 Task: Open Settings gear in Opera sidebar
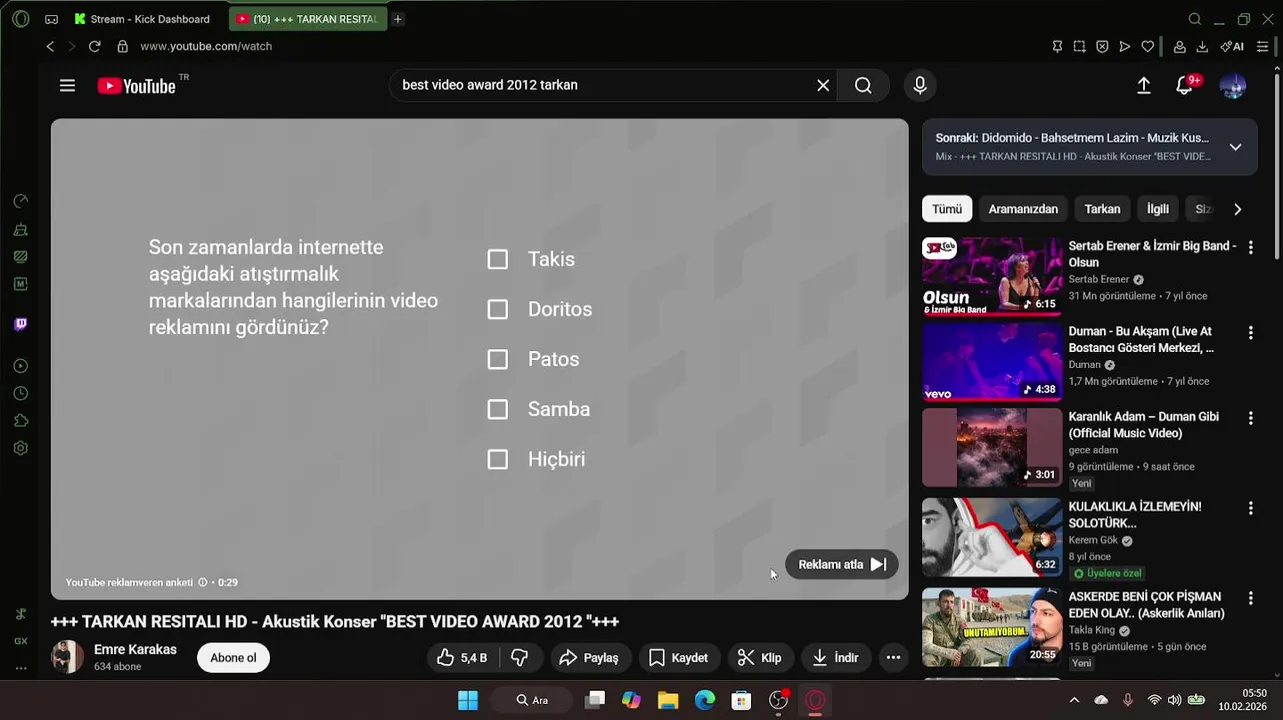point(20,448)
